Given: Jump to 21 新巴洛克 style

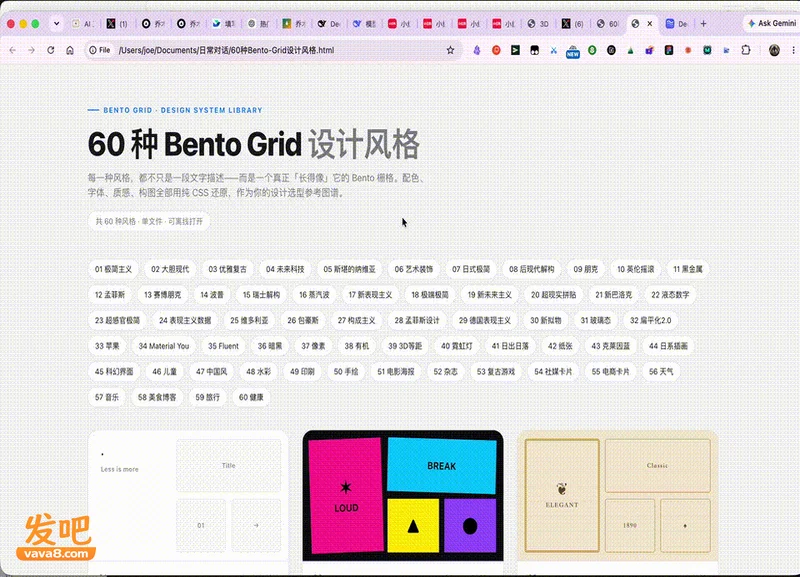Looking at the screenshot, I should click(x=614, y=294).
